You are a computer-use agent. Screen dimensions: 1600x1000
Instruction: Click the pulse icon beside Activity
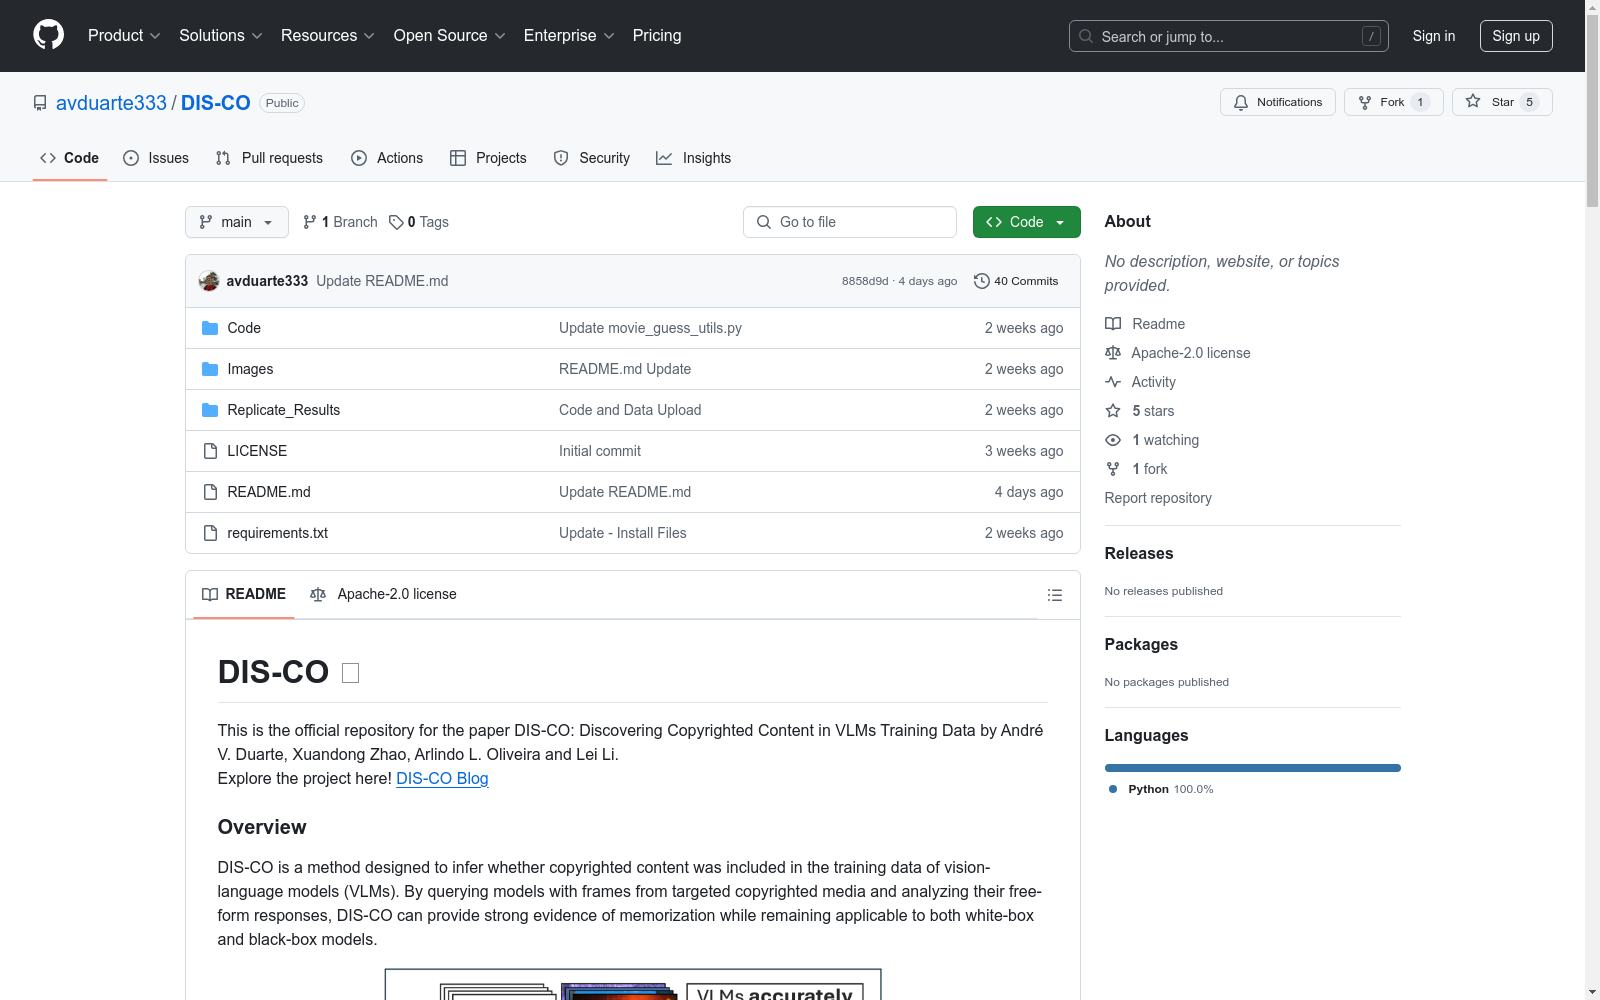pos(1113,382)
